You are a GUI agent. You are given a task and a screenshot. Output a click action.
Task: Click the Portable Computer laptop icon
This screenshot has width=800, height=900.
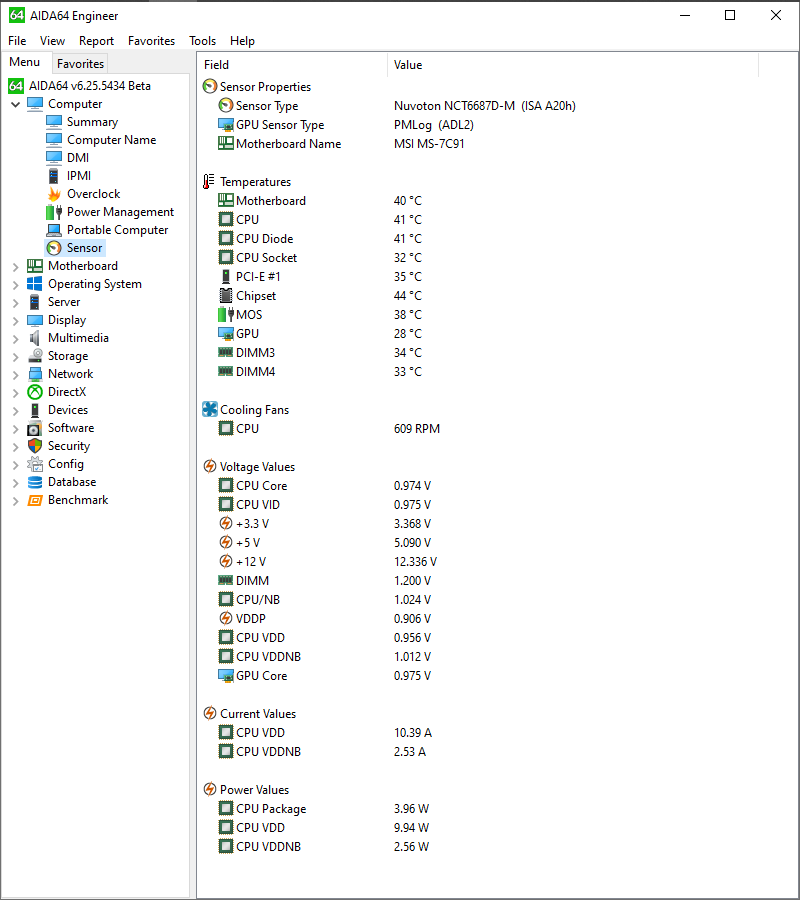pyautogui.click(x=54, y=230)
